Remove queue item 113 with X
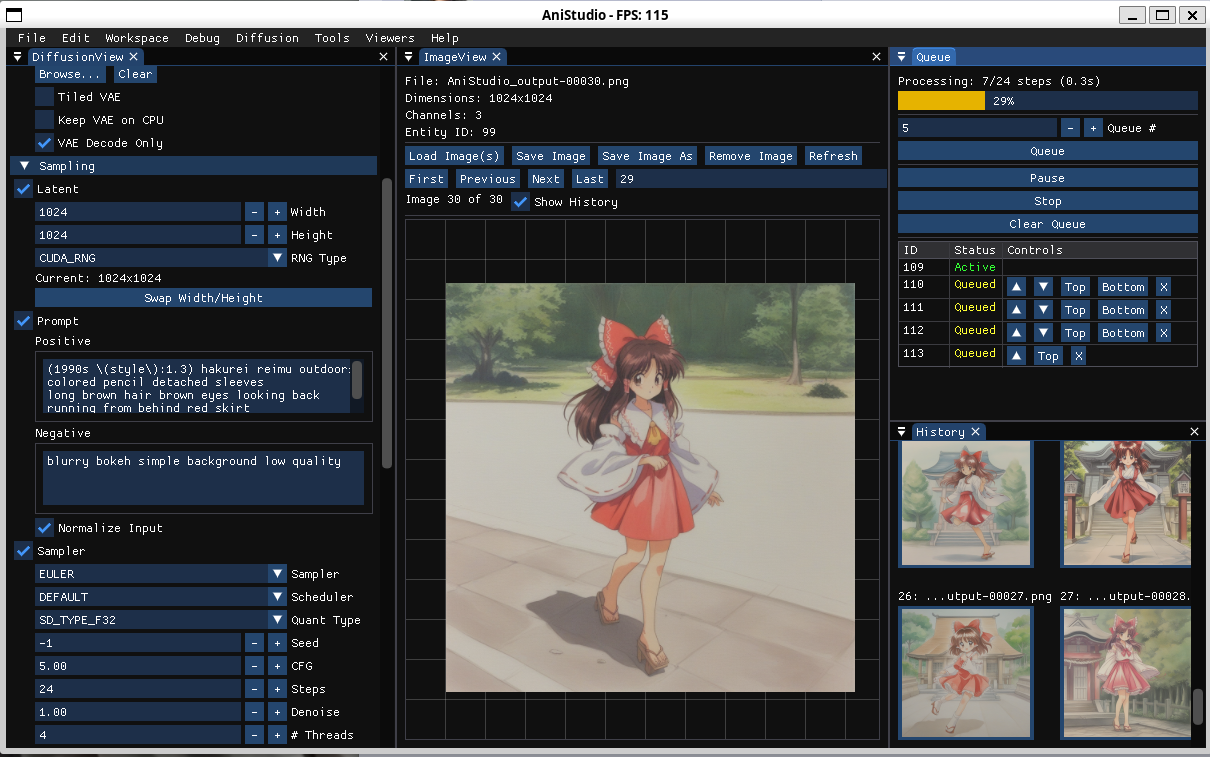The width and height of the screenshot is (1210, 757). [x=1078, y=356]
